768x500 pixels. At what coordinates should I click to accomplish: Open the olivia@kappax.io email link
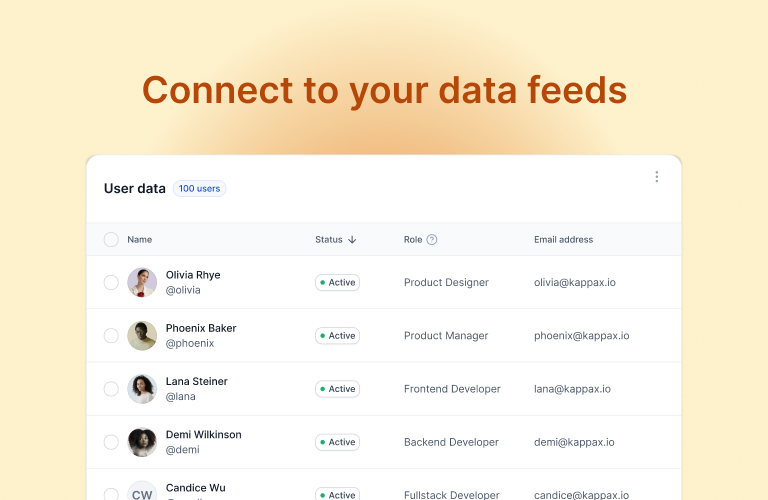pyautogui.click(x=575, y=283)
